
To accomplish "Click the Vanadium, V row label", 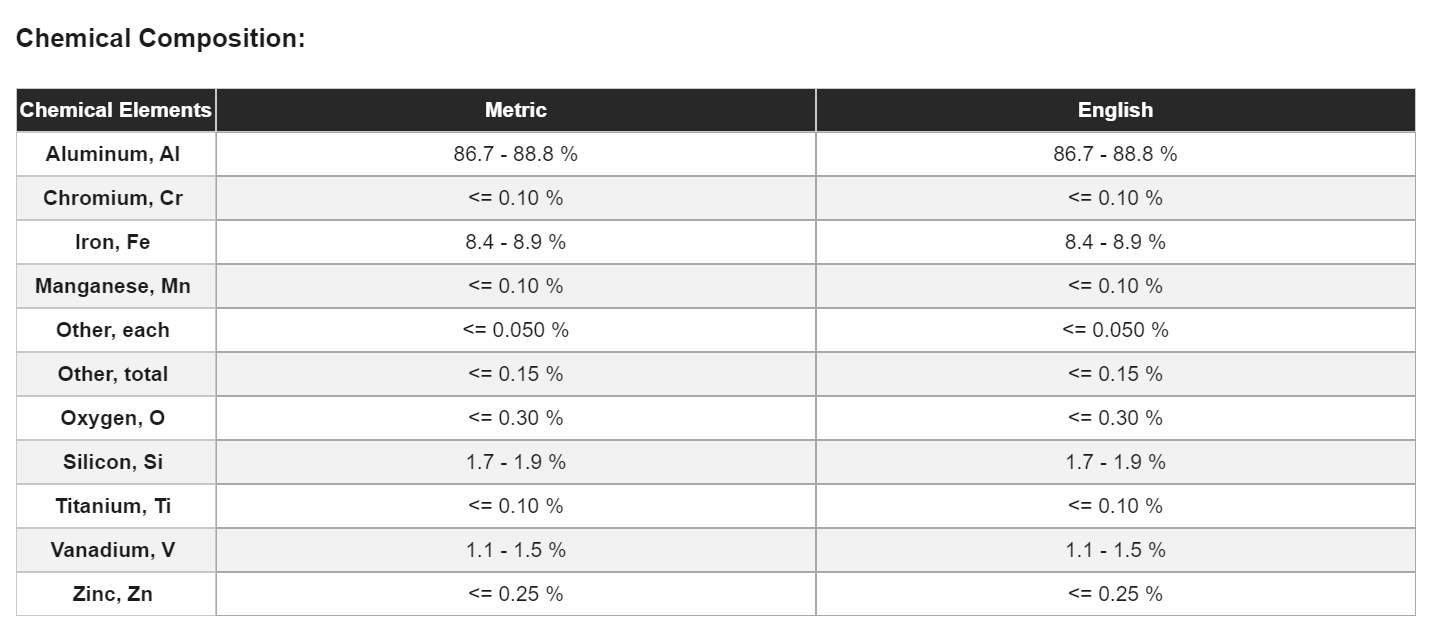I will point(113,550).
